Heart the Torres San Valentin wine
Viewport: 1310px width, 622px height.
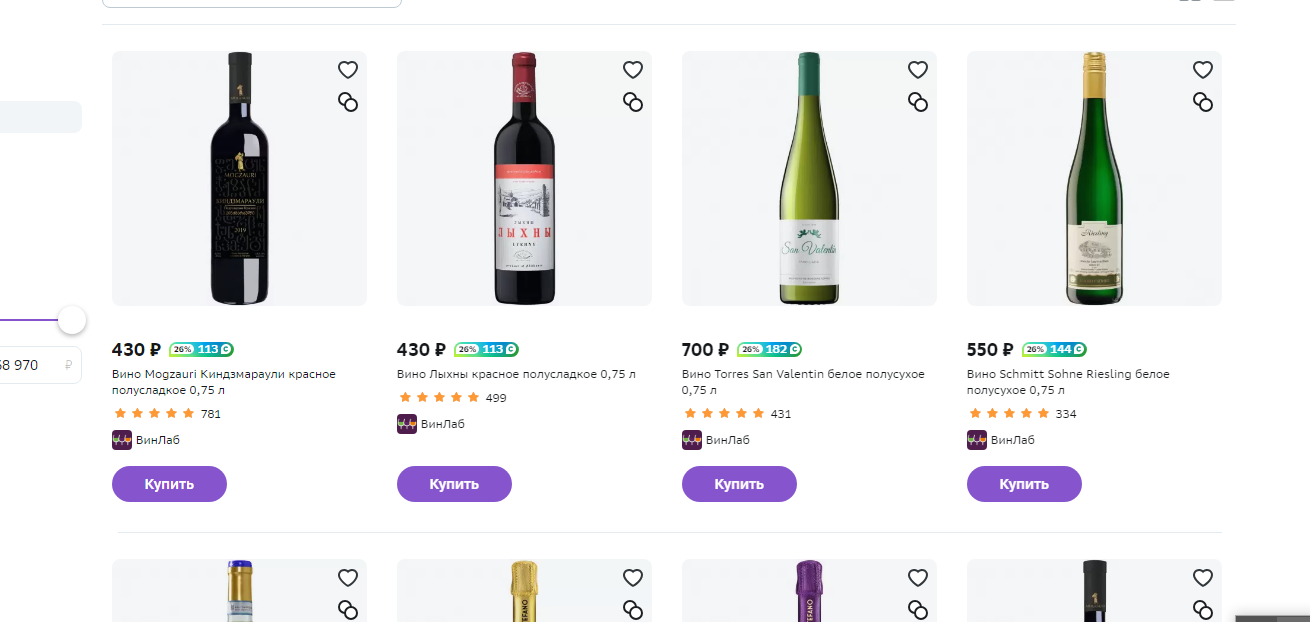tap(918, 70)
